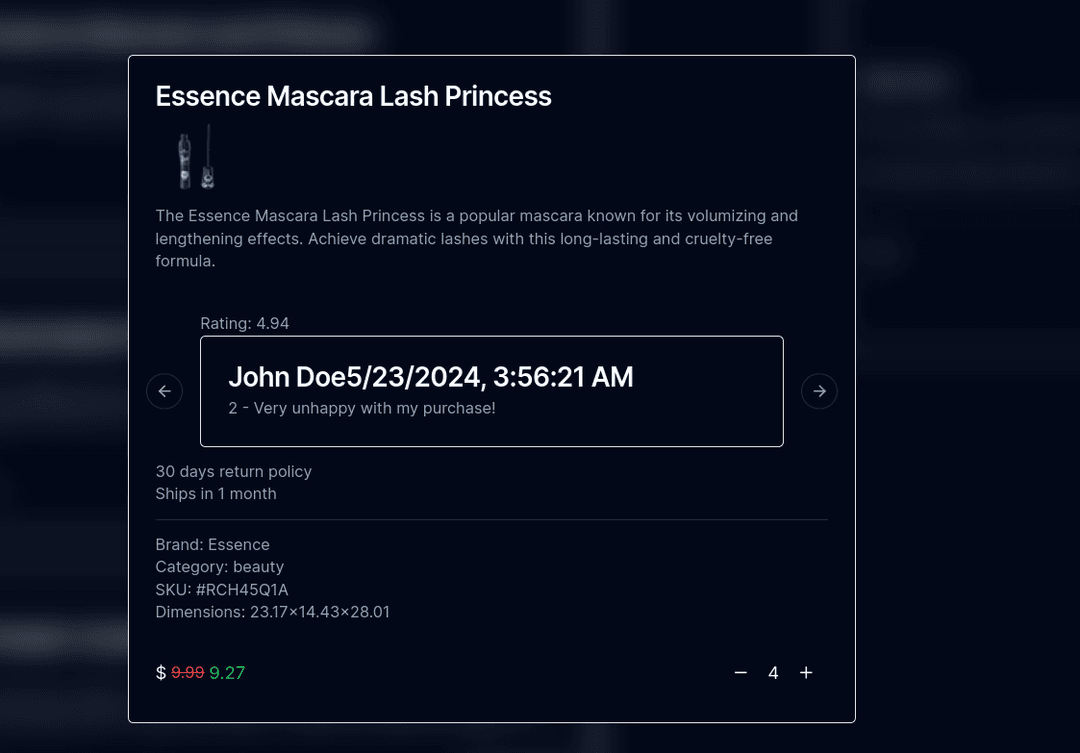
Task: Click the 30 days return policy text
Action: click(233, 471)
